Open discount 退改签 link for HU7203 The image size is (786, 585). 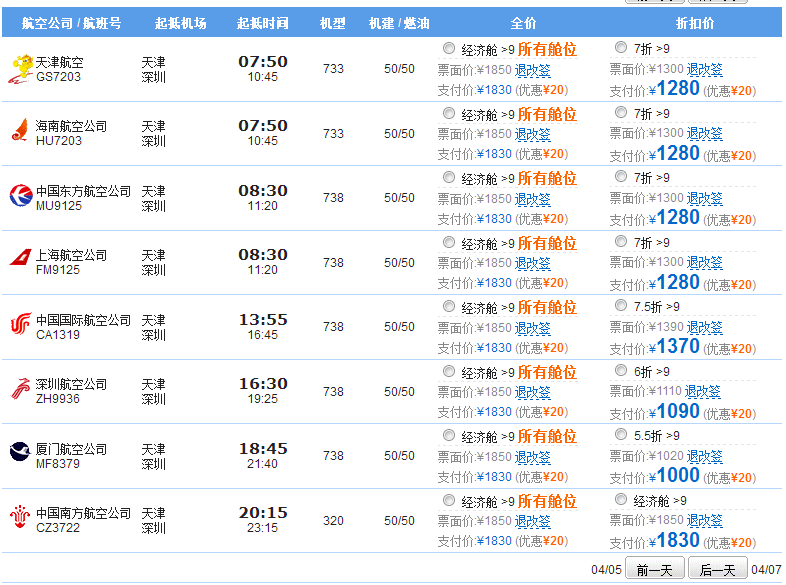pyautogui.click(x=704, y=133)
